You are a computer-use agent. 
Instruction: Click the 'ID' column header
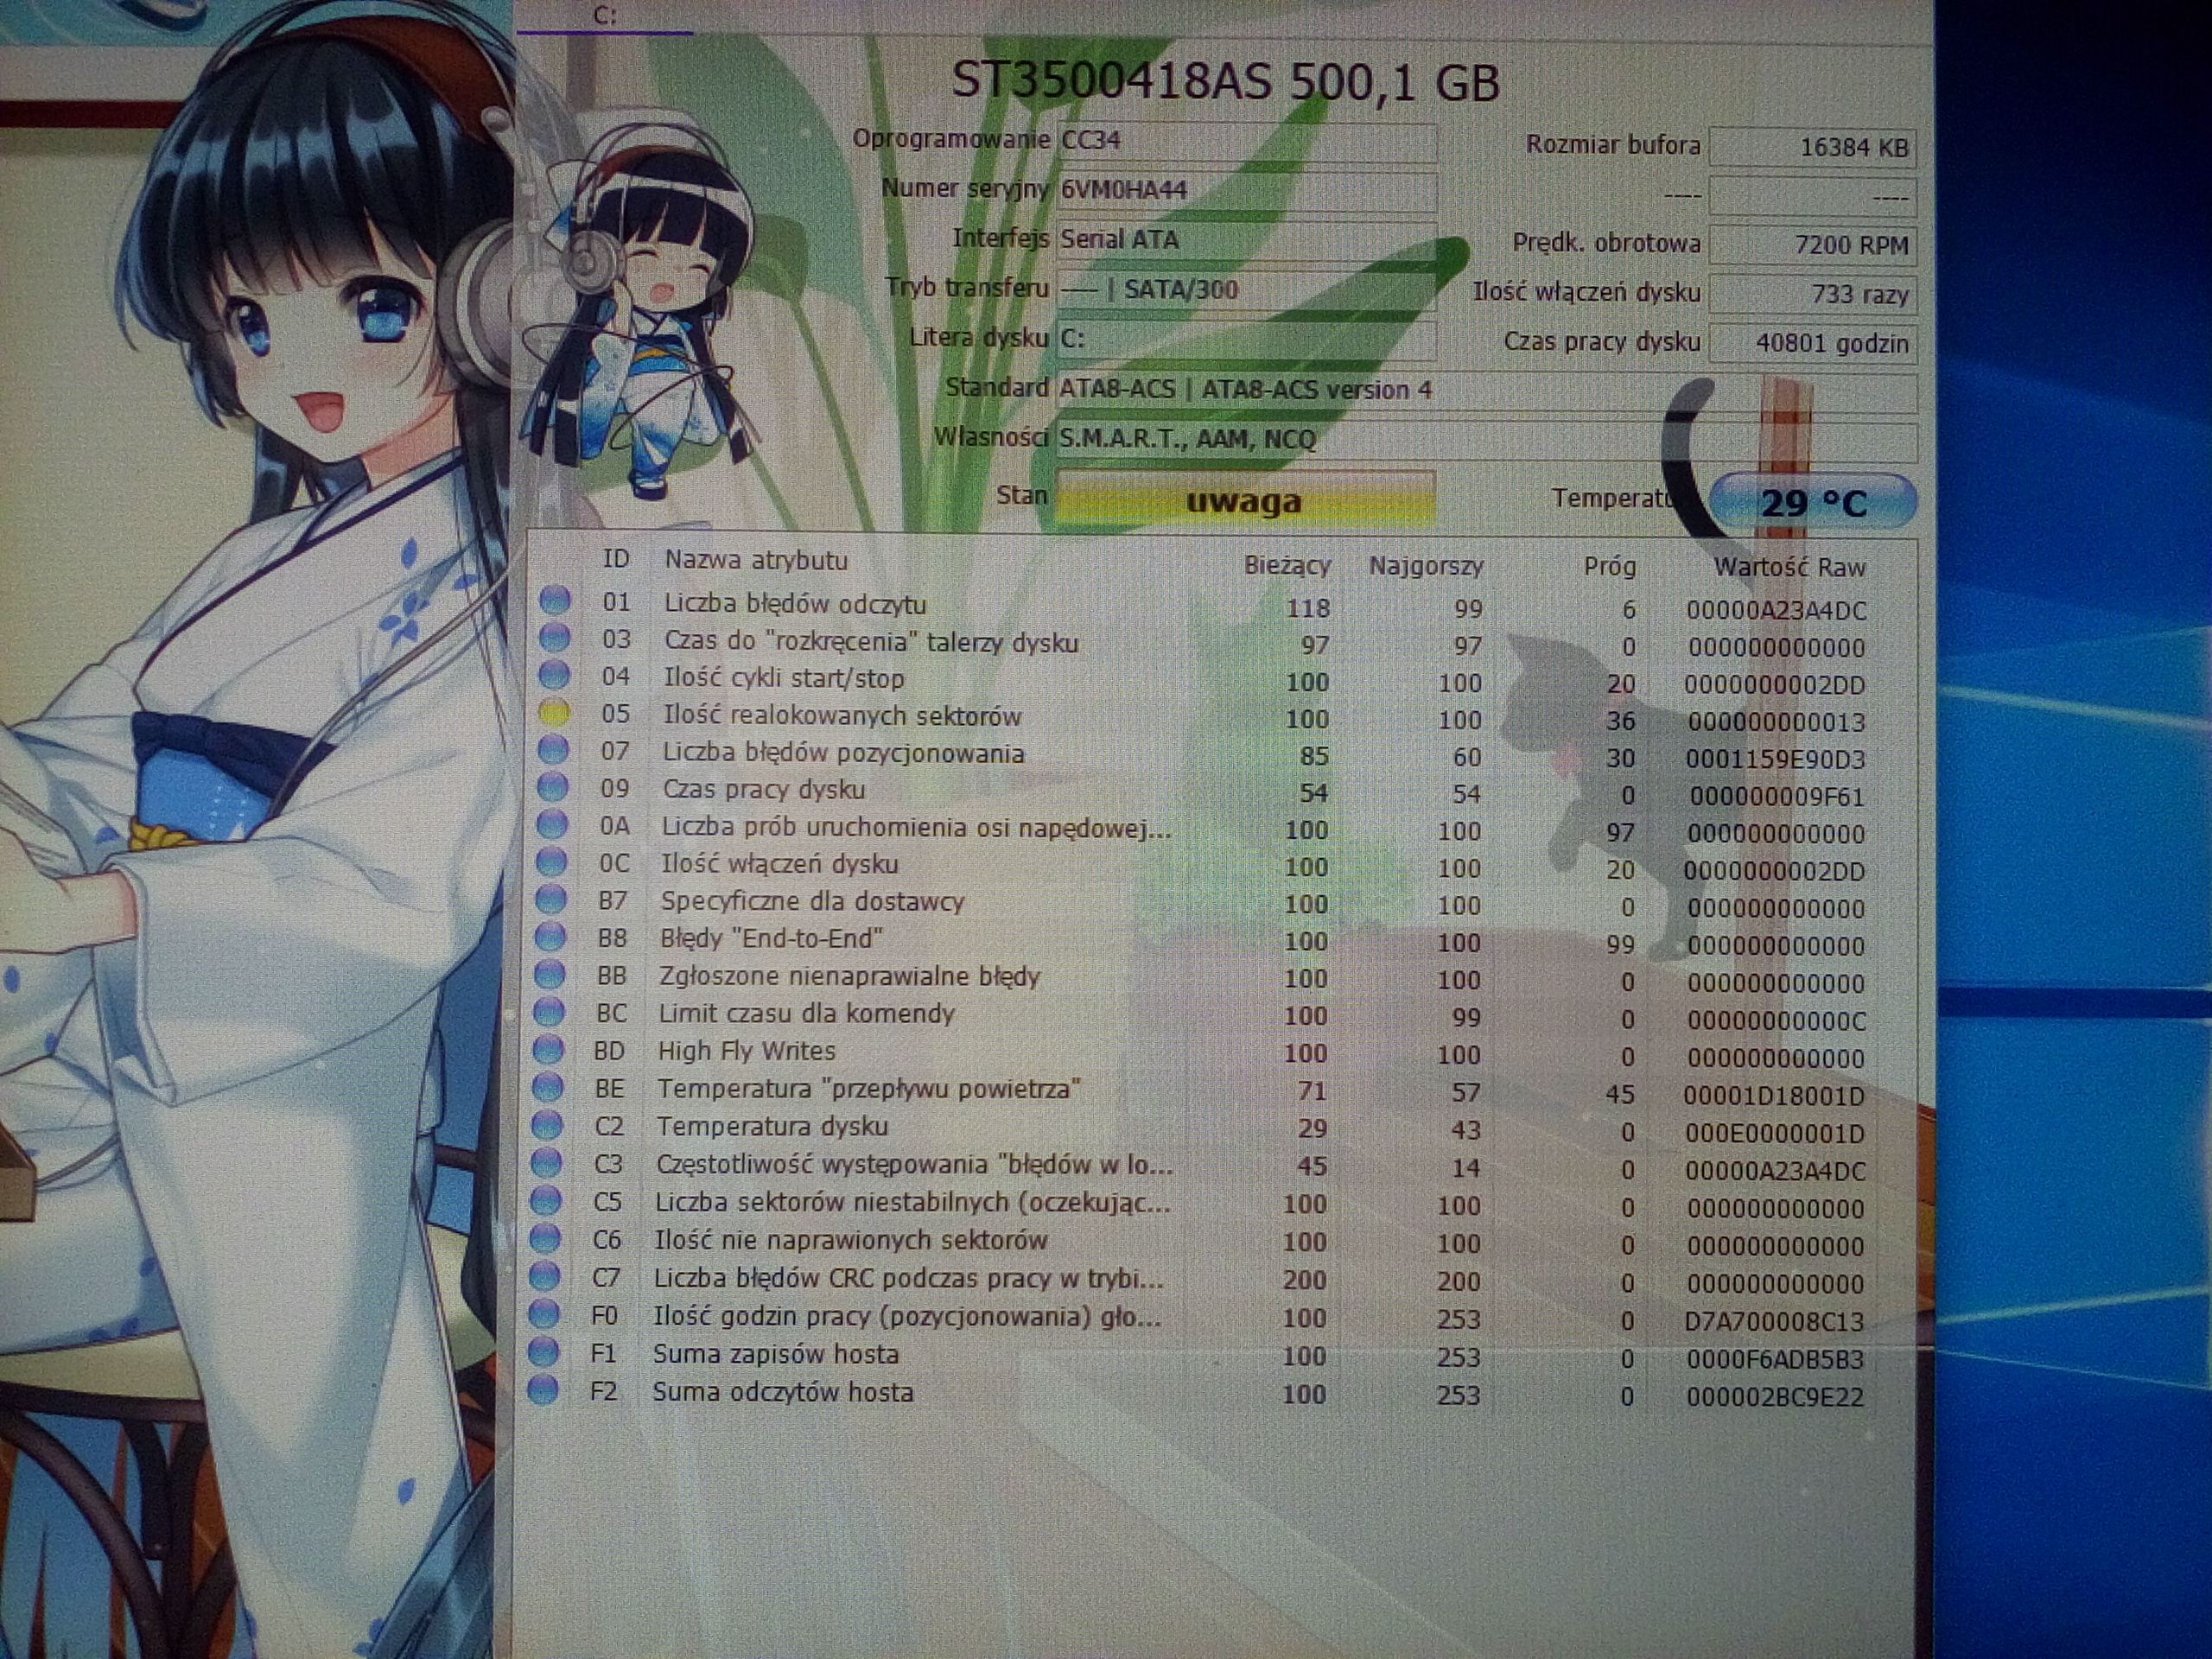(616, 559)
